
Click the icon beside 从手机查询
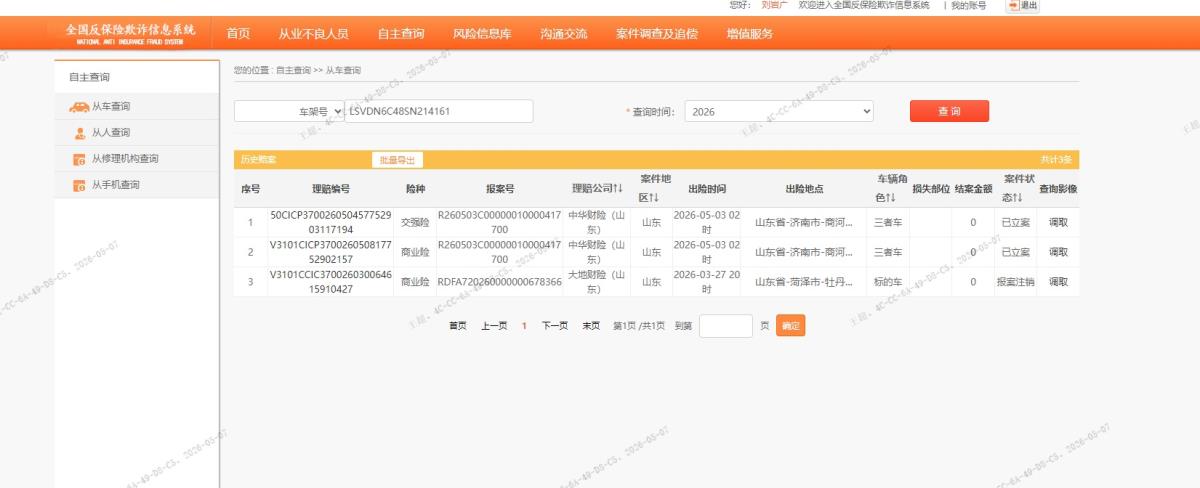pyautogui.click(x=79, y=185)
